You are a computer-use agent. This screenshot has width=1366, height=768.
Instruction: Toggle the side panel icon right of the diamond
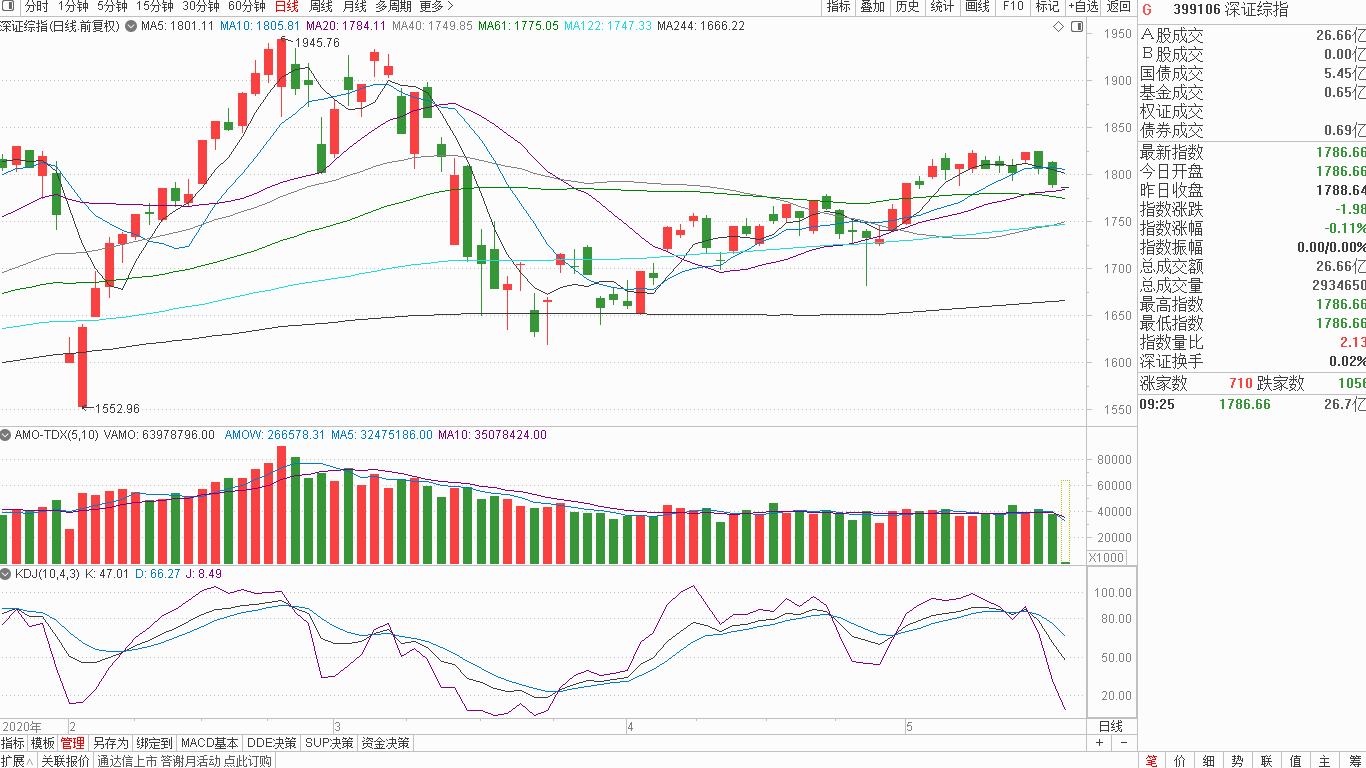(1076, 27)
